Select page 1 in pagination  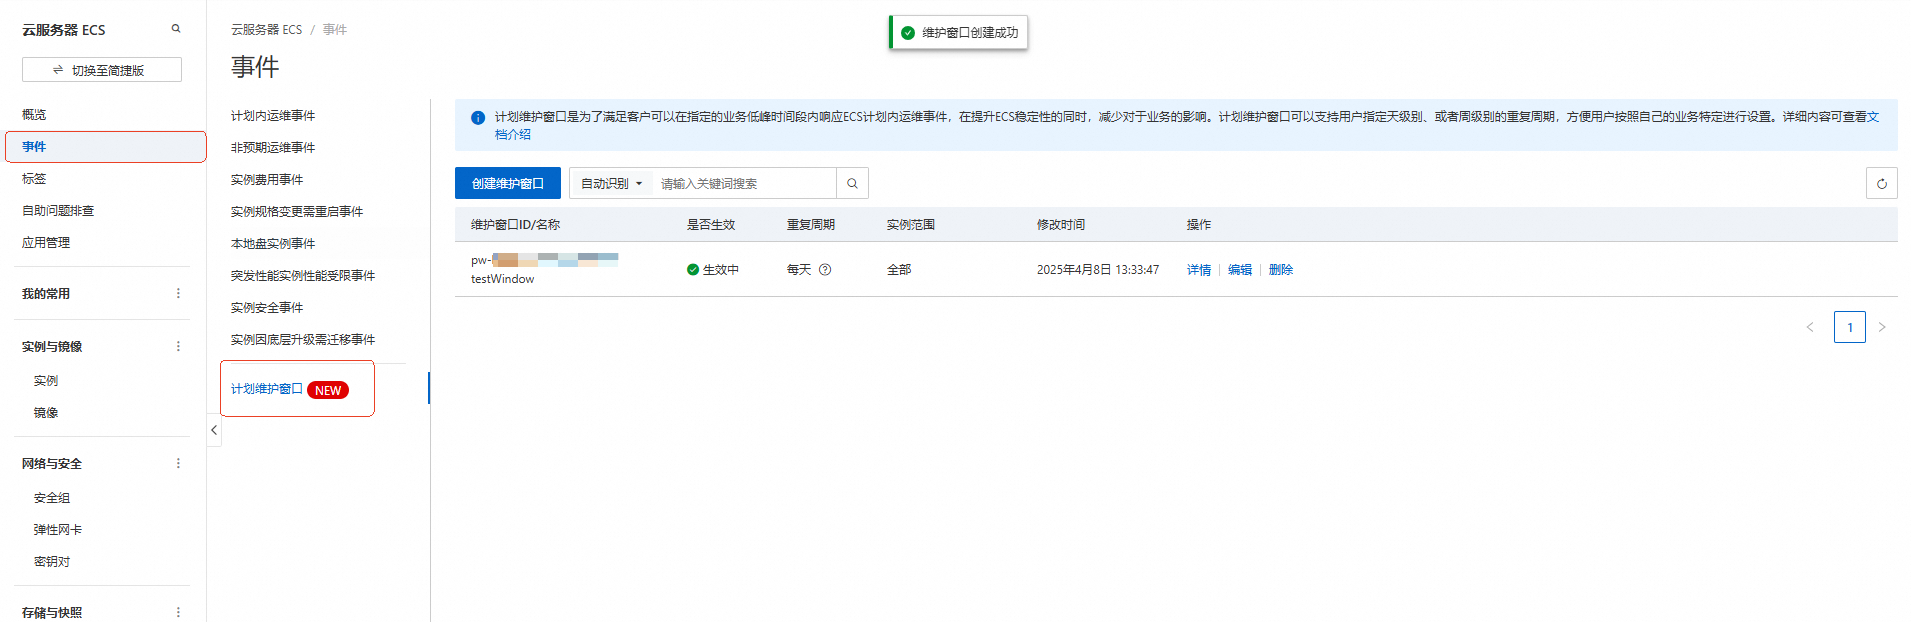(1849, 327)
